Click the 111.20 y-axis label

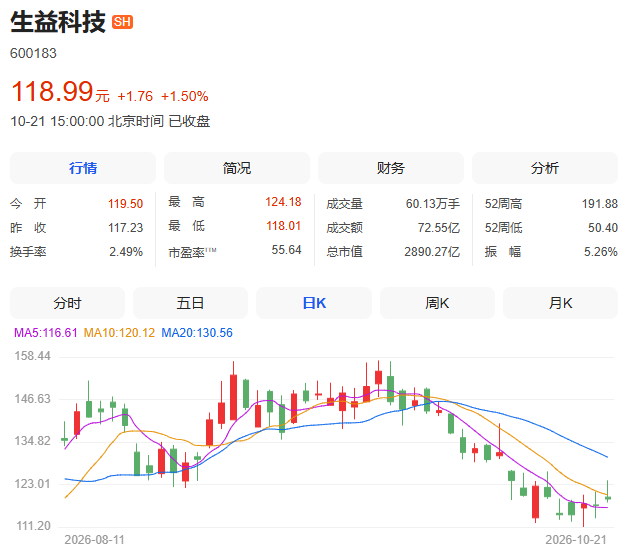(x=34, y=526)
